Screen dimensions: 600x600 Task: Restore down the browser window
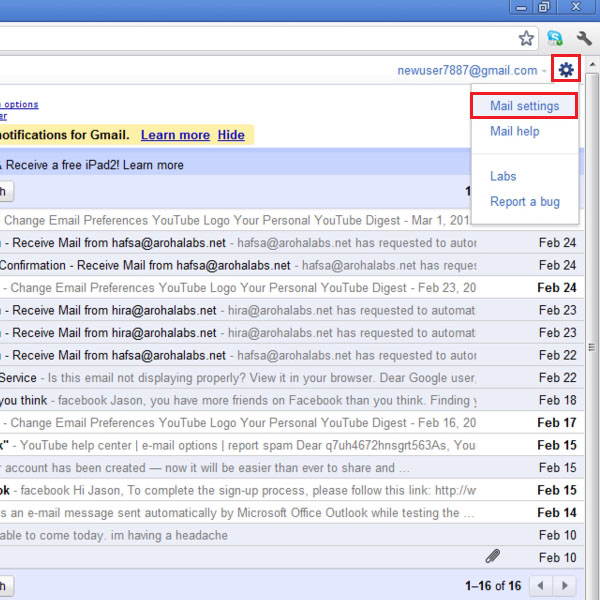[544, 7]
